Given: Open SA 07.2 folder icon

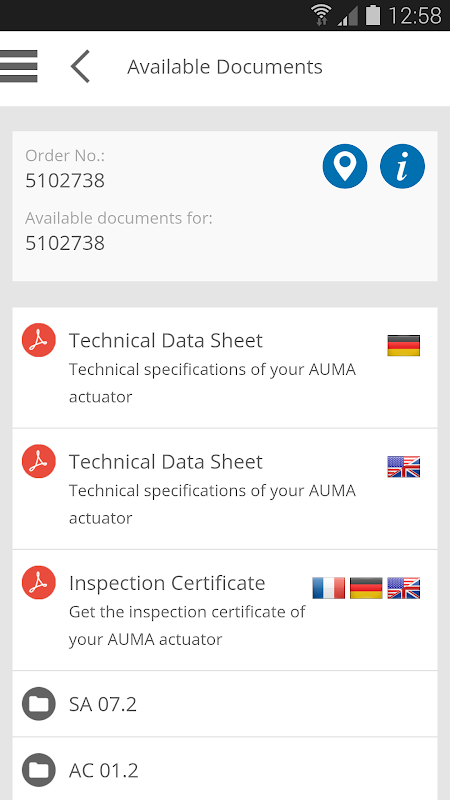Looking at the screenshot, I should [x=39, y=704].
